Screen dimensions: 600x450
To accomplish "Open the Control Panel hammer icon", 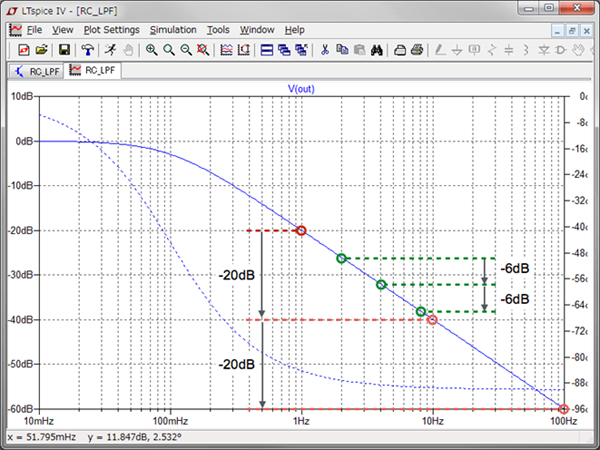I will click(x=88, y=49).
